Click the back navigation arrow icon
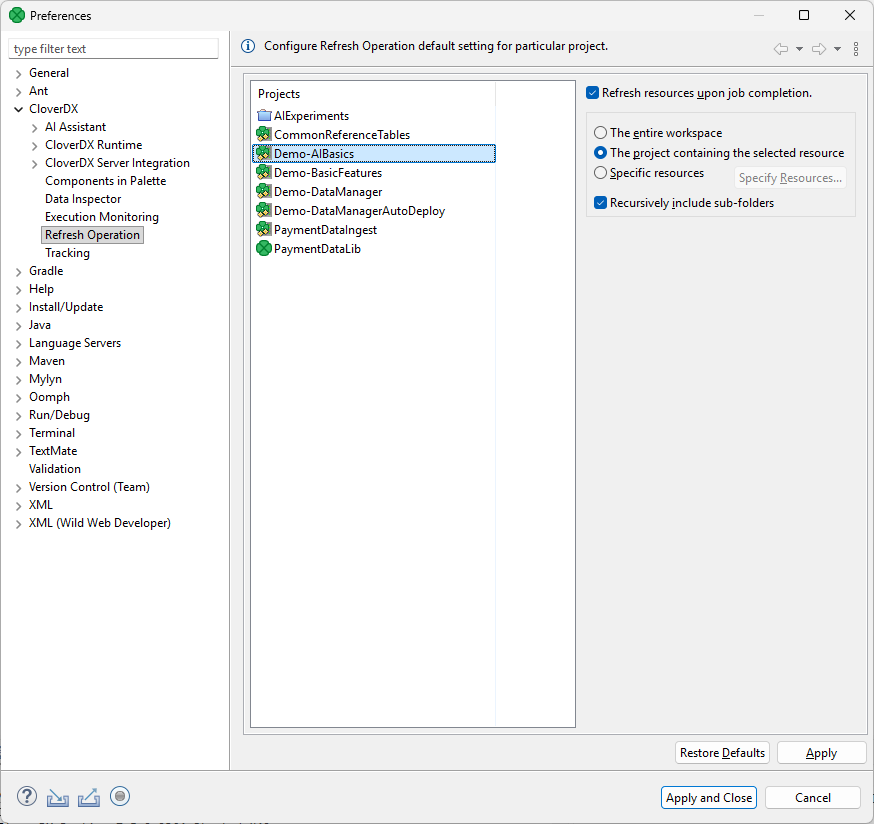This screenshot has height=824, width=874. [781, 49]
